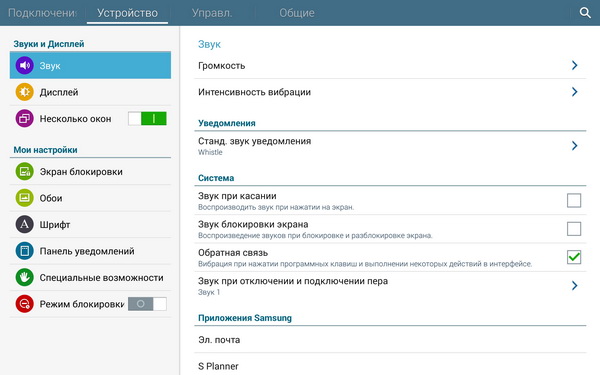Viewport: 600px width, 375px height.
Task: Expand the Станд. звук уведомления chevron
Action: (x=574, y=146)
